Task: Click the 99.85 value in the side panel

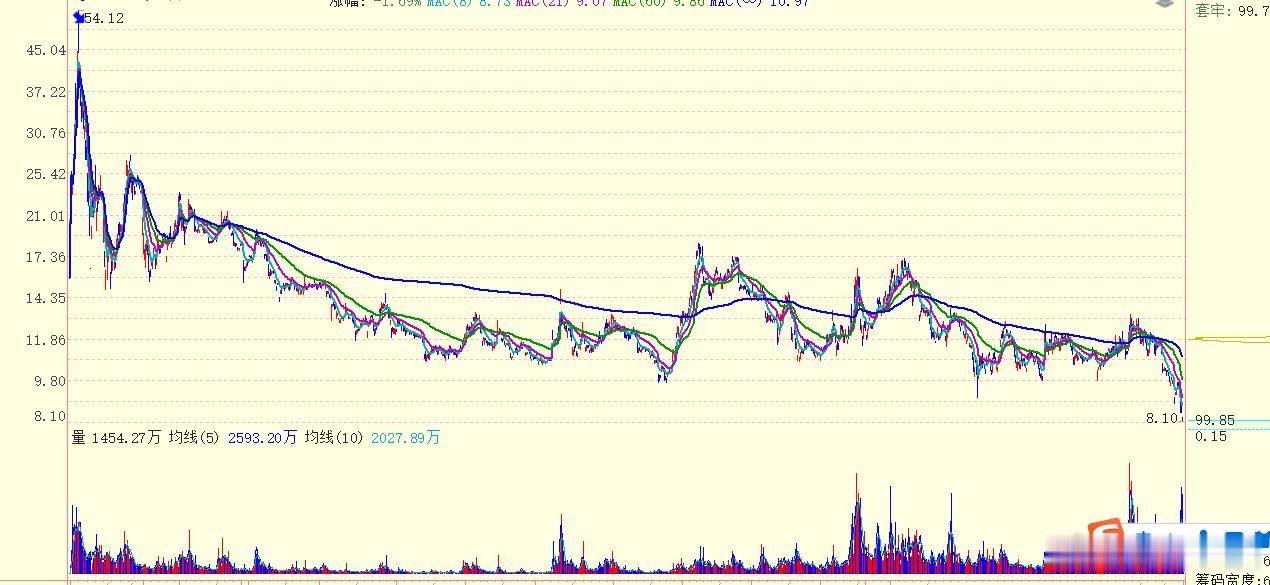Action: coord(1215,421)
